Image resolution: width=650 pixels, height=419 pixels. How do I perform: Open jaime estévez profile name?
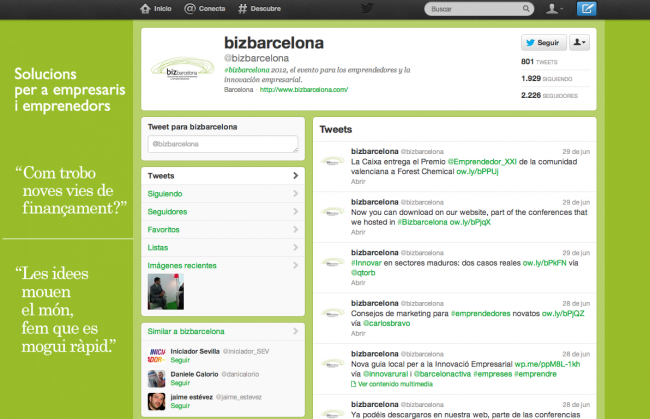click(192, 397)
